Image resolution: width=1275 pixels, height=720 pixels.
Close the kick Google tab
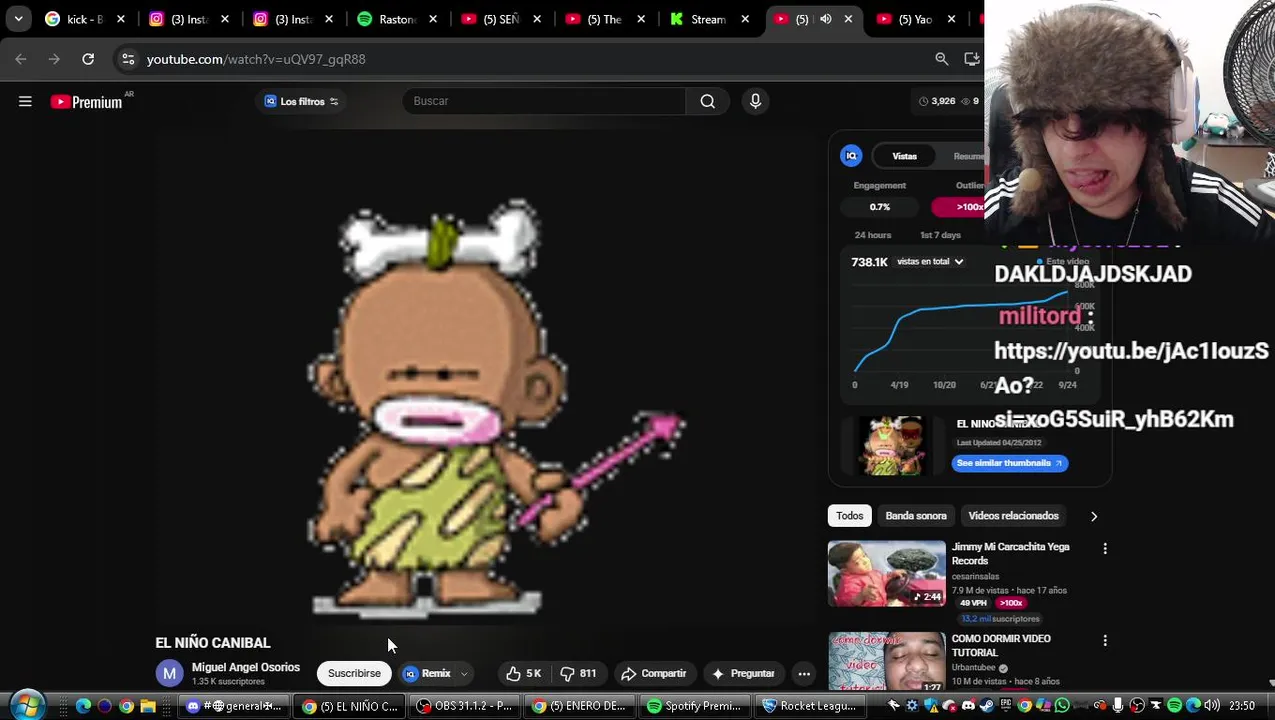click(121, 19)
